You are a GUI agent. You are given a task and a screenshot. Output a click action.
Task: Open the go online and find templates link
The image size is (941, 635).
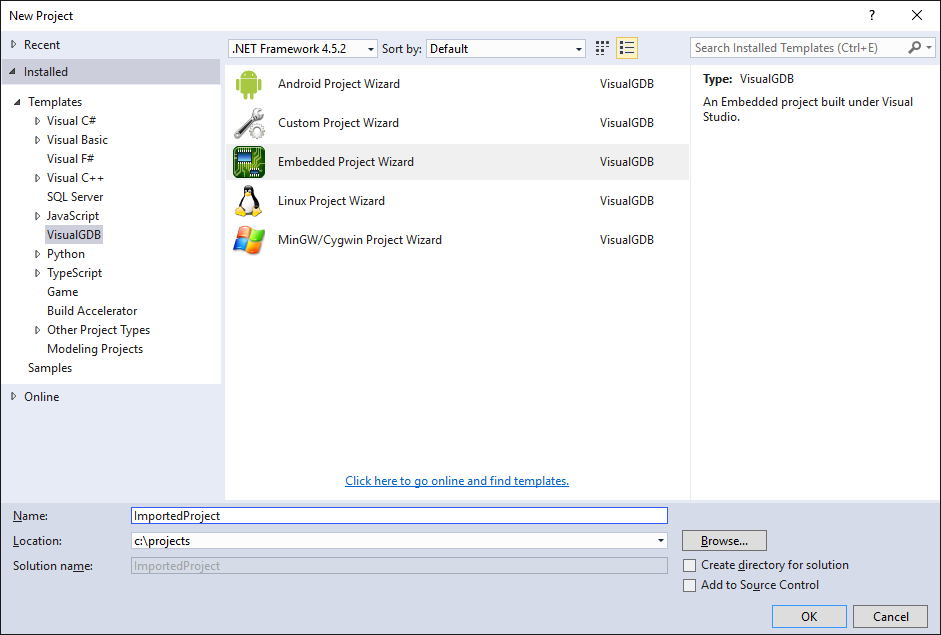pos(457,481)
